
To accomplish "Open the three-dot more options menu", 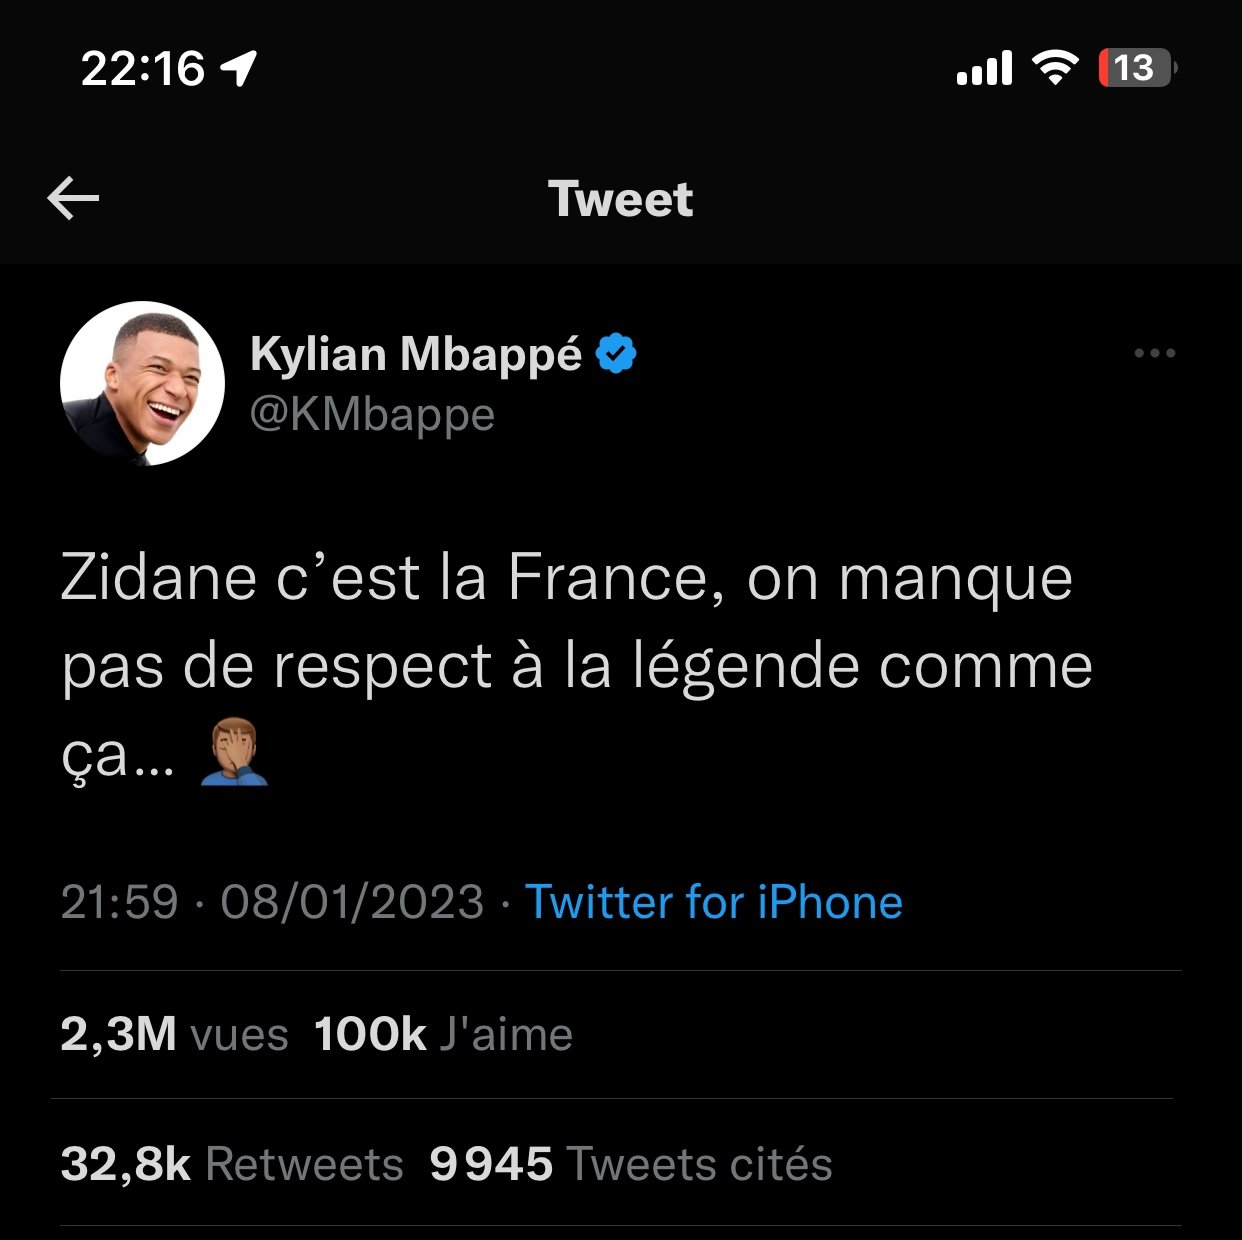I will [1155, 353].
